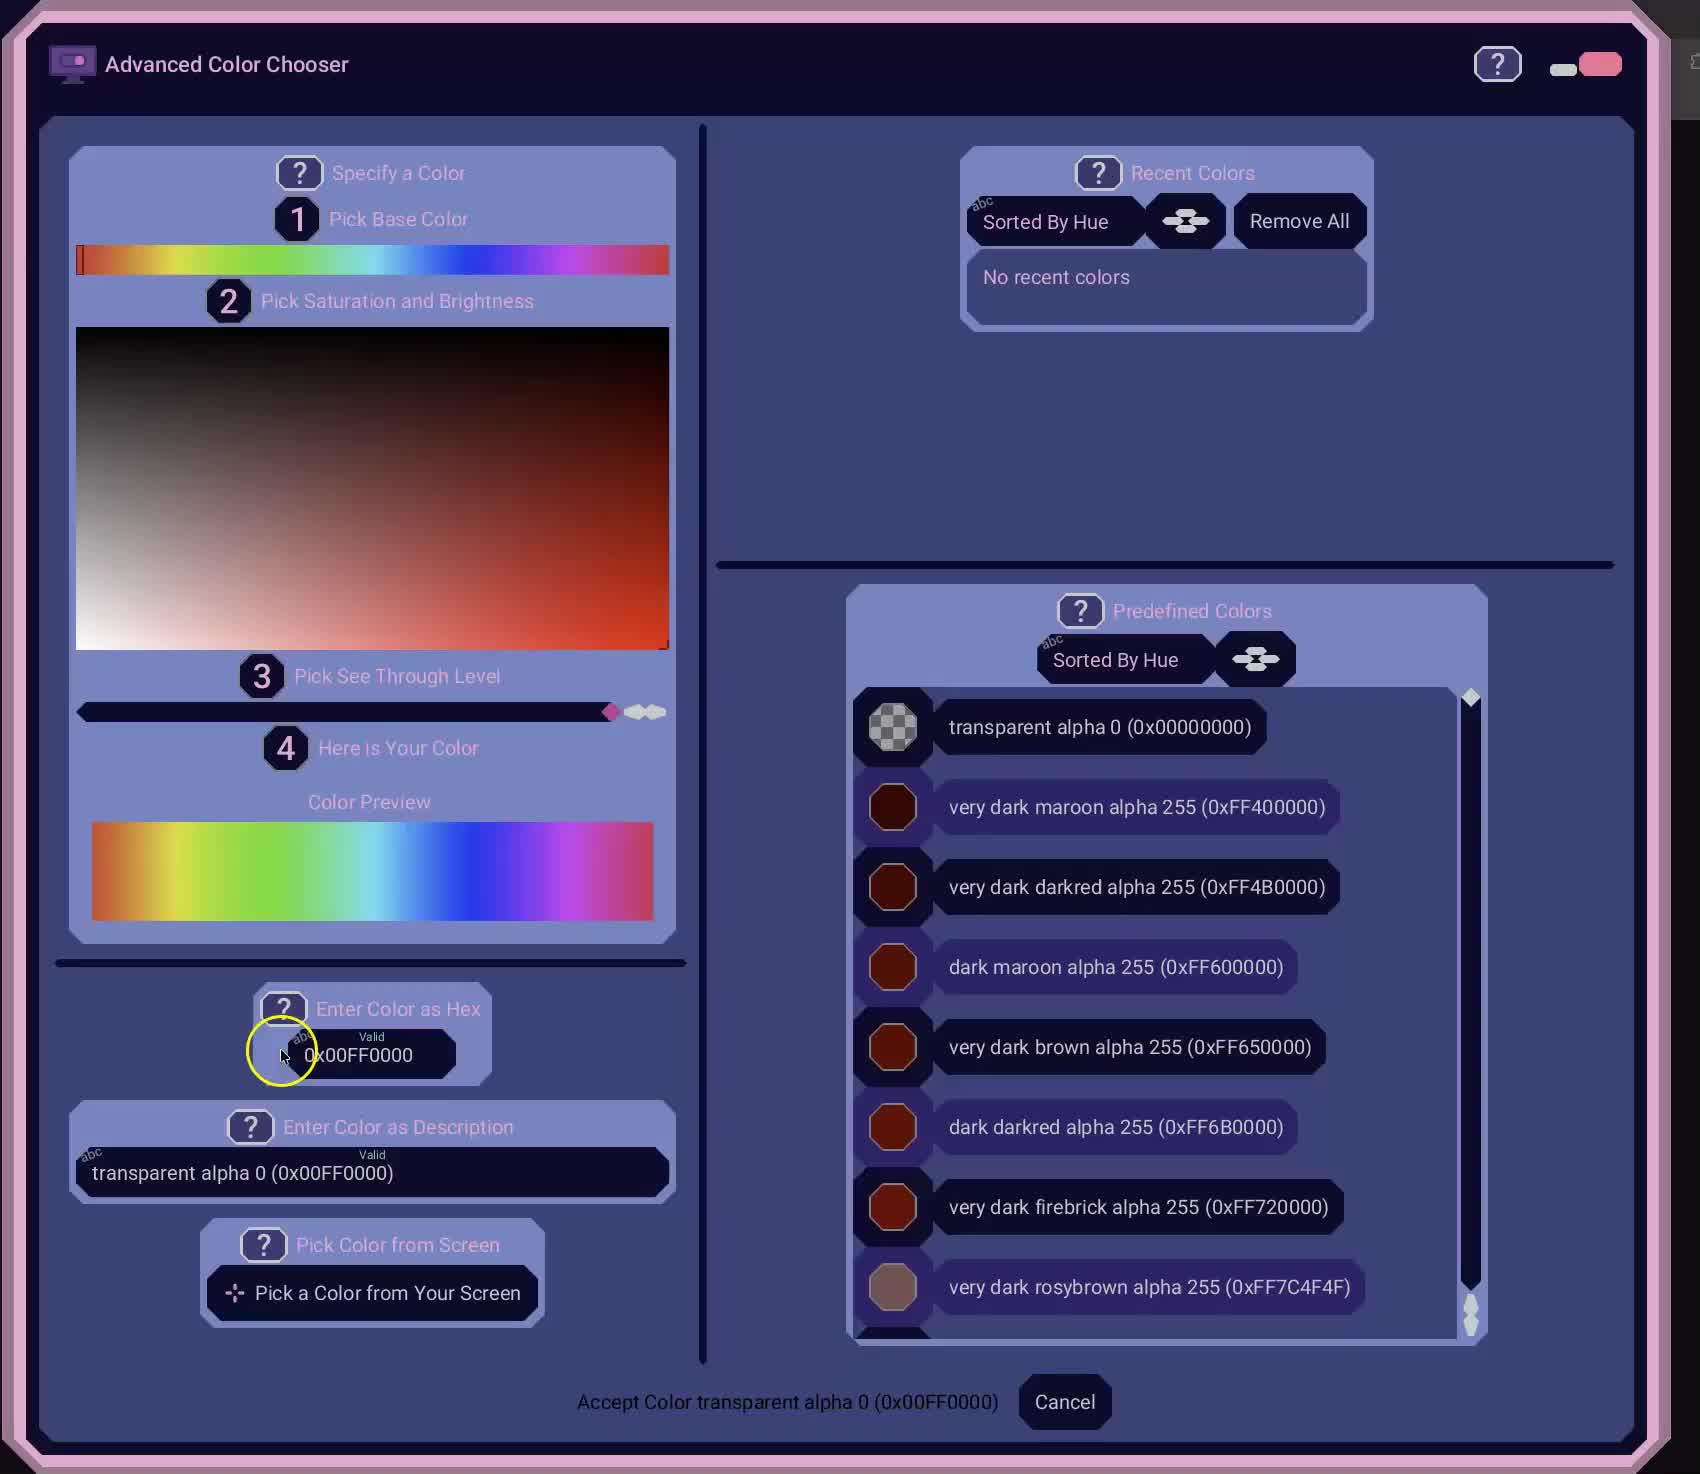Screen dimensions: 1700x1474
Task: Click the step 1 number badge
Action: [297, 219]
